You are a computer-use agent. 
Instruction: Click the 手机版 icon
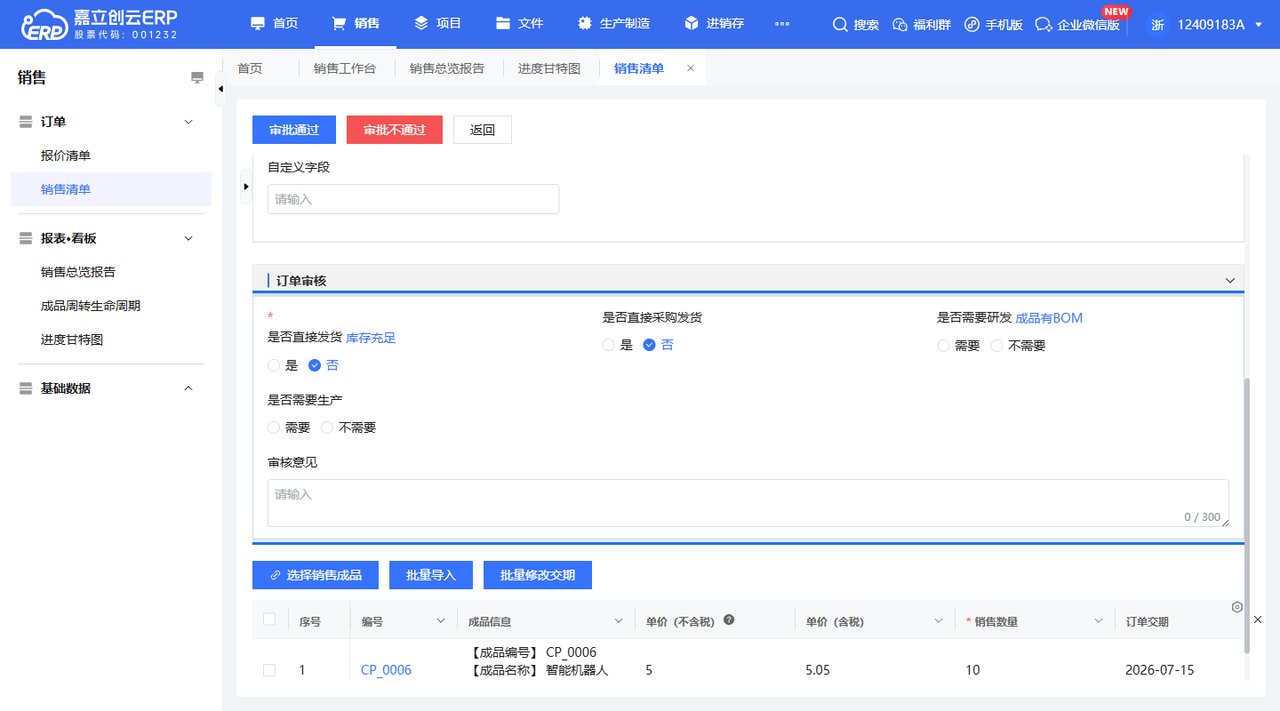coord(971,24)
